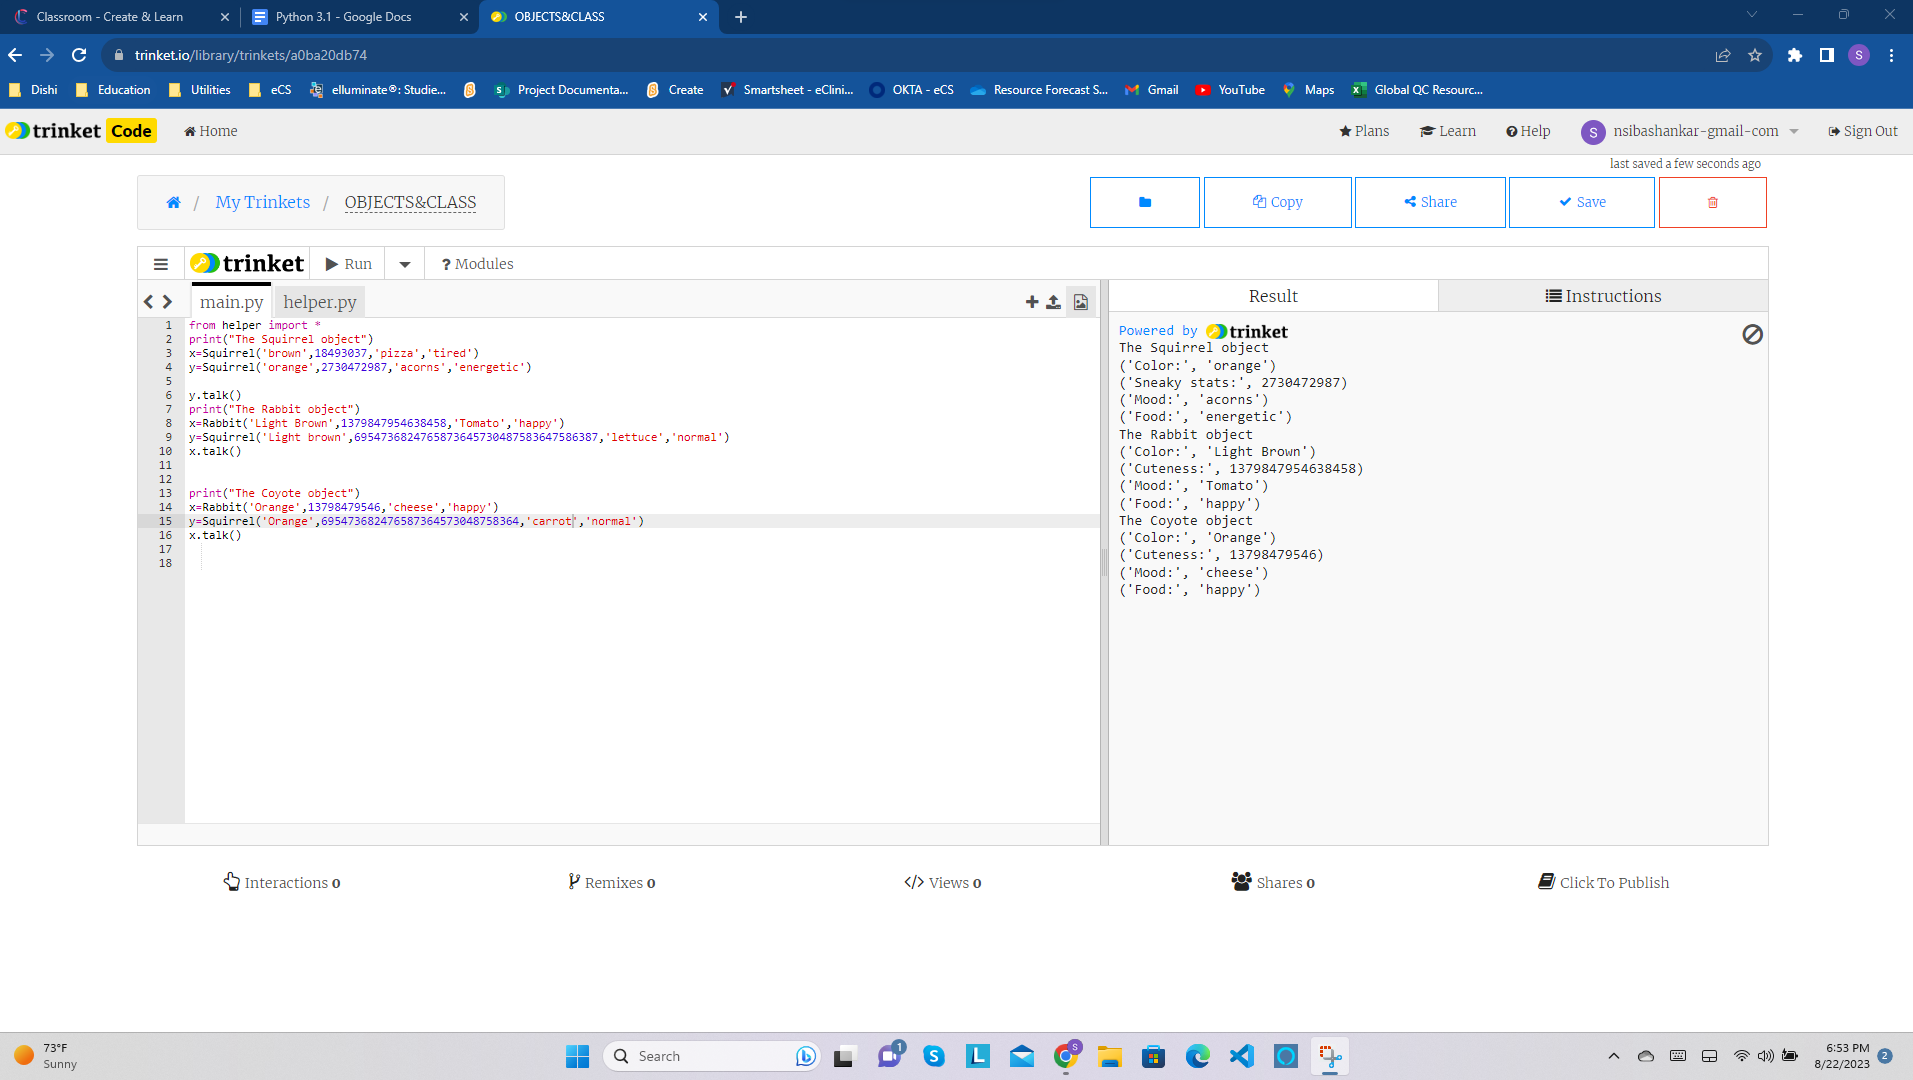The image size is (1913, 1080).
Task: Open the Result tab
Action: point(1273,296)
